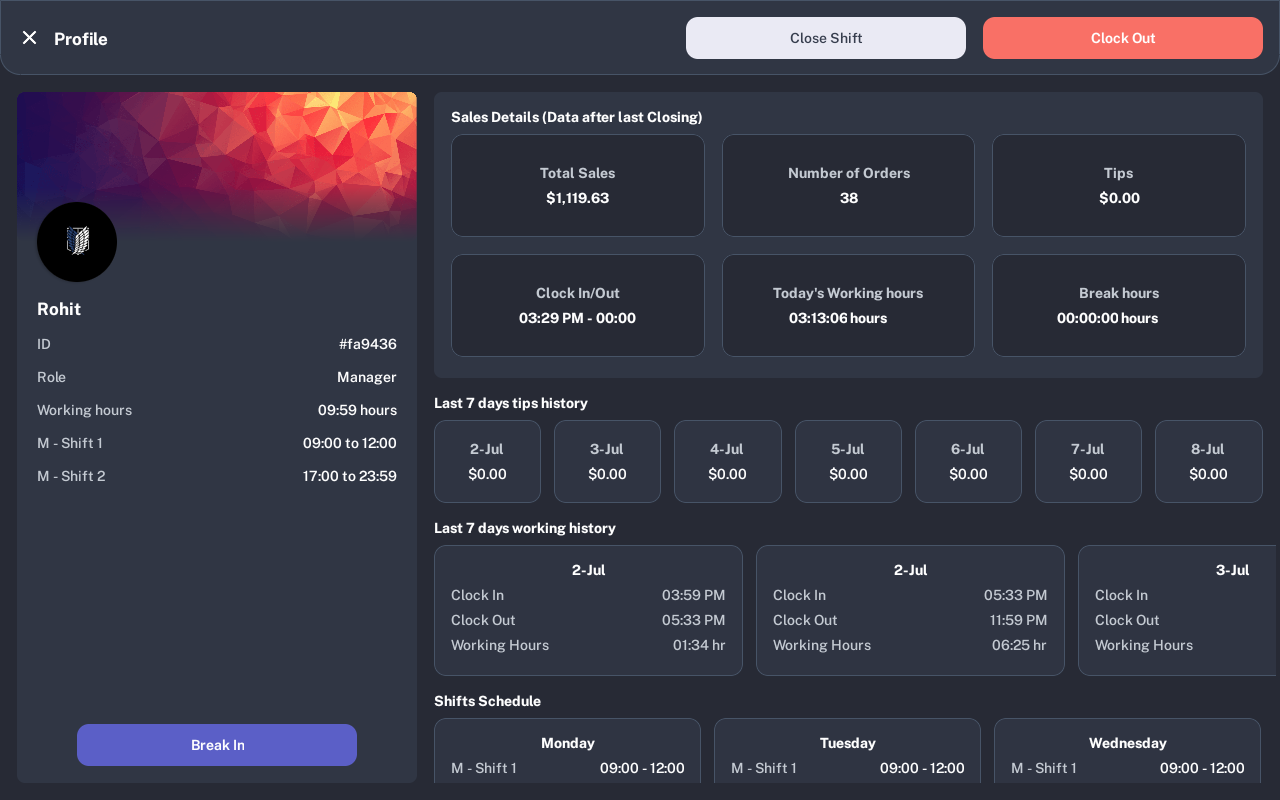The image size is (1280, 800).
Task: Select the 3-Jul tips history card
Action: coord(607,462)
